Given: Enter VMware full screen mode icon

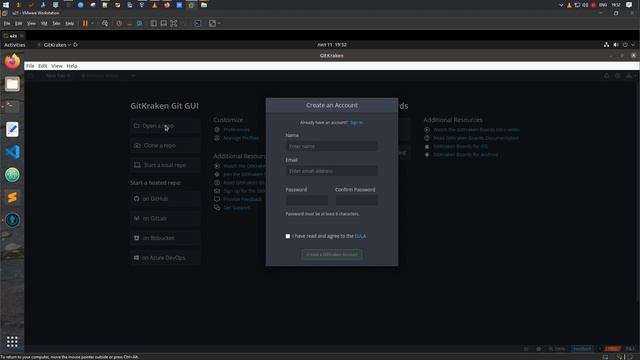Looking at the screenshot, I should tap(174, 24).
